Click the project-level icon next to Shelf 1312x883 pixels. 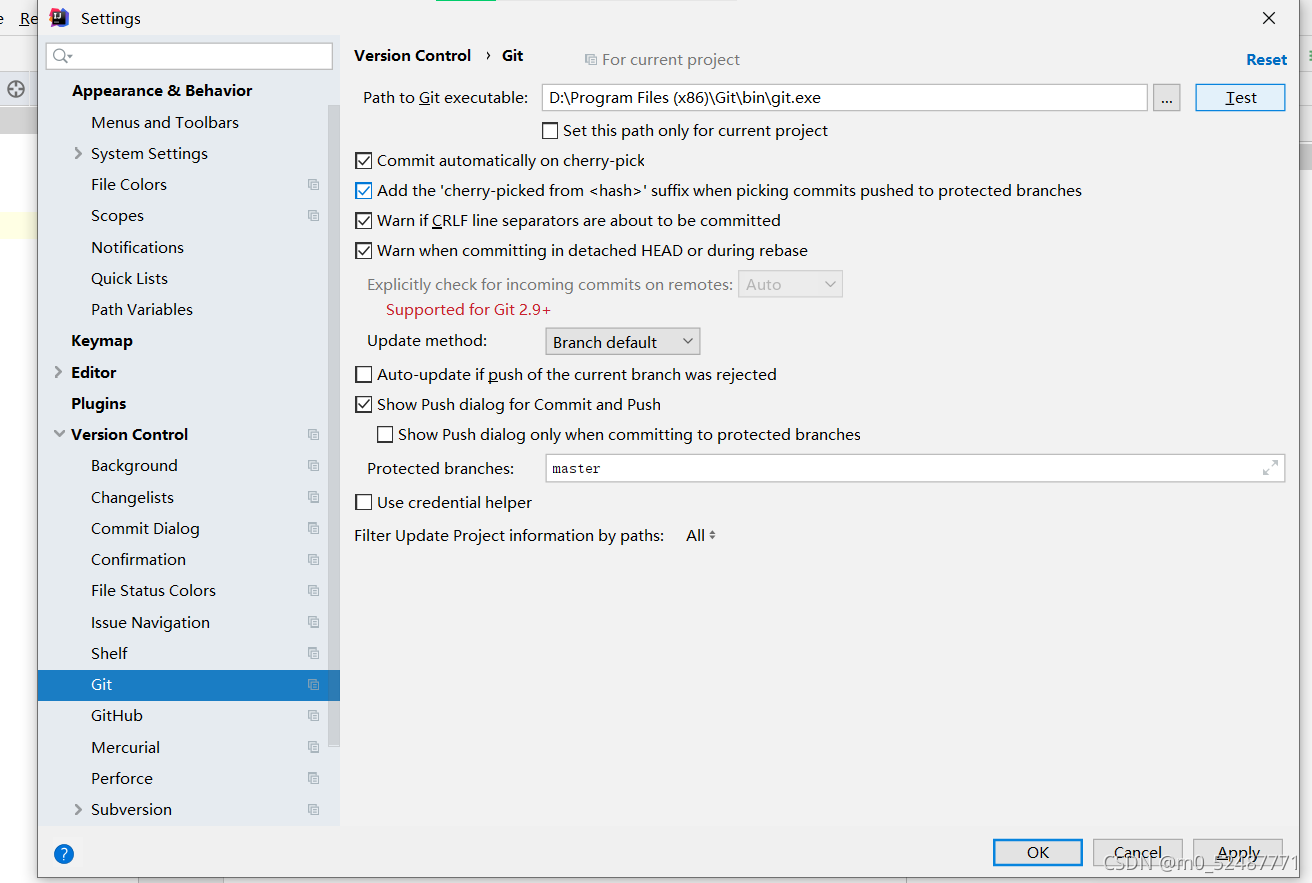pyautogui.click(x=314, y=653)
